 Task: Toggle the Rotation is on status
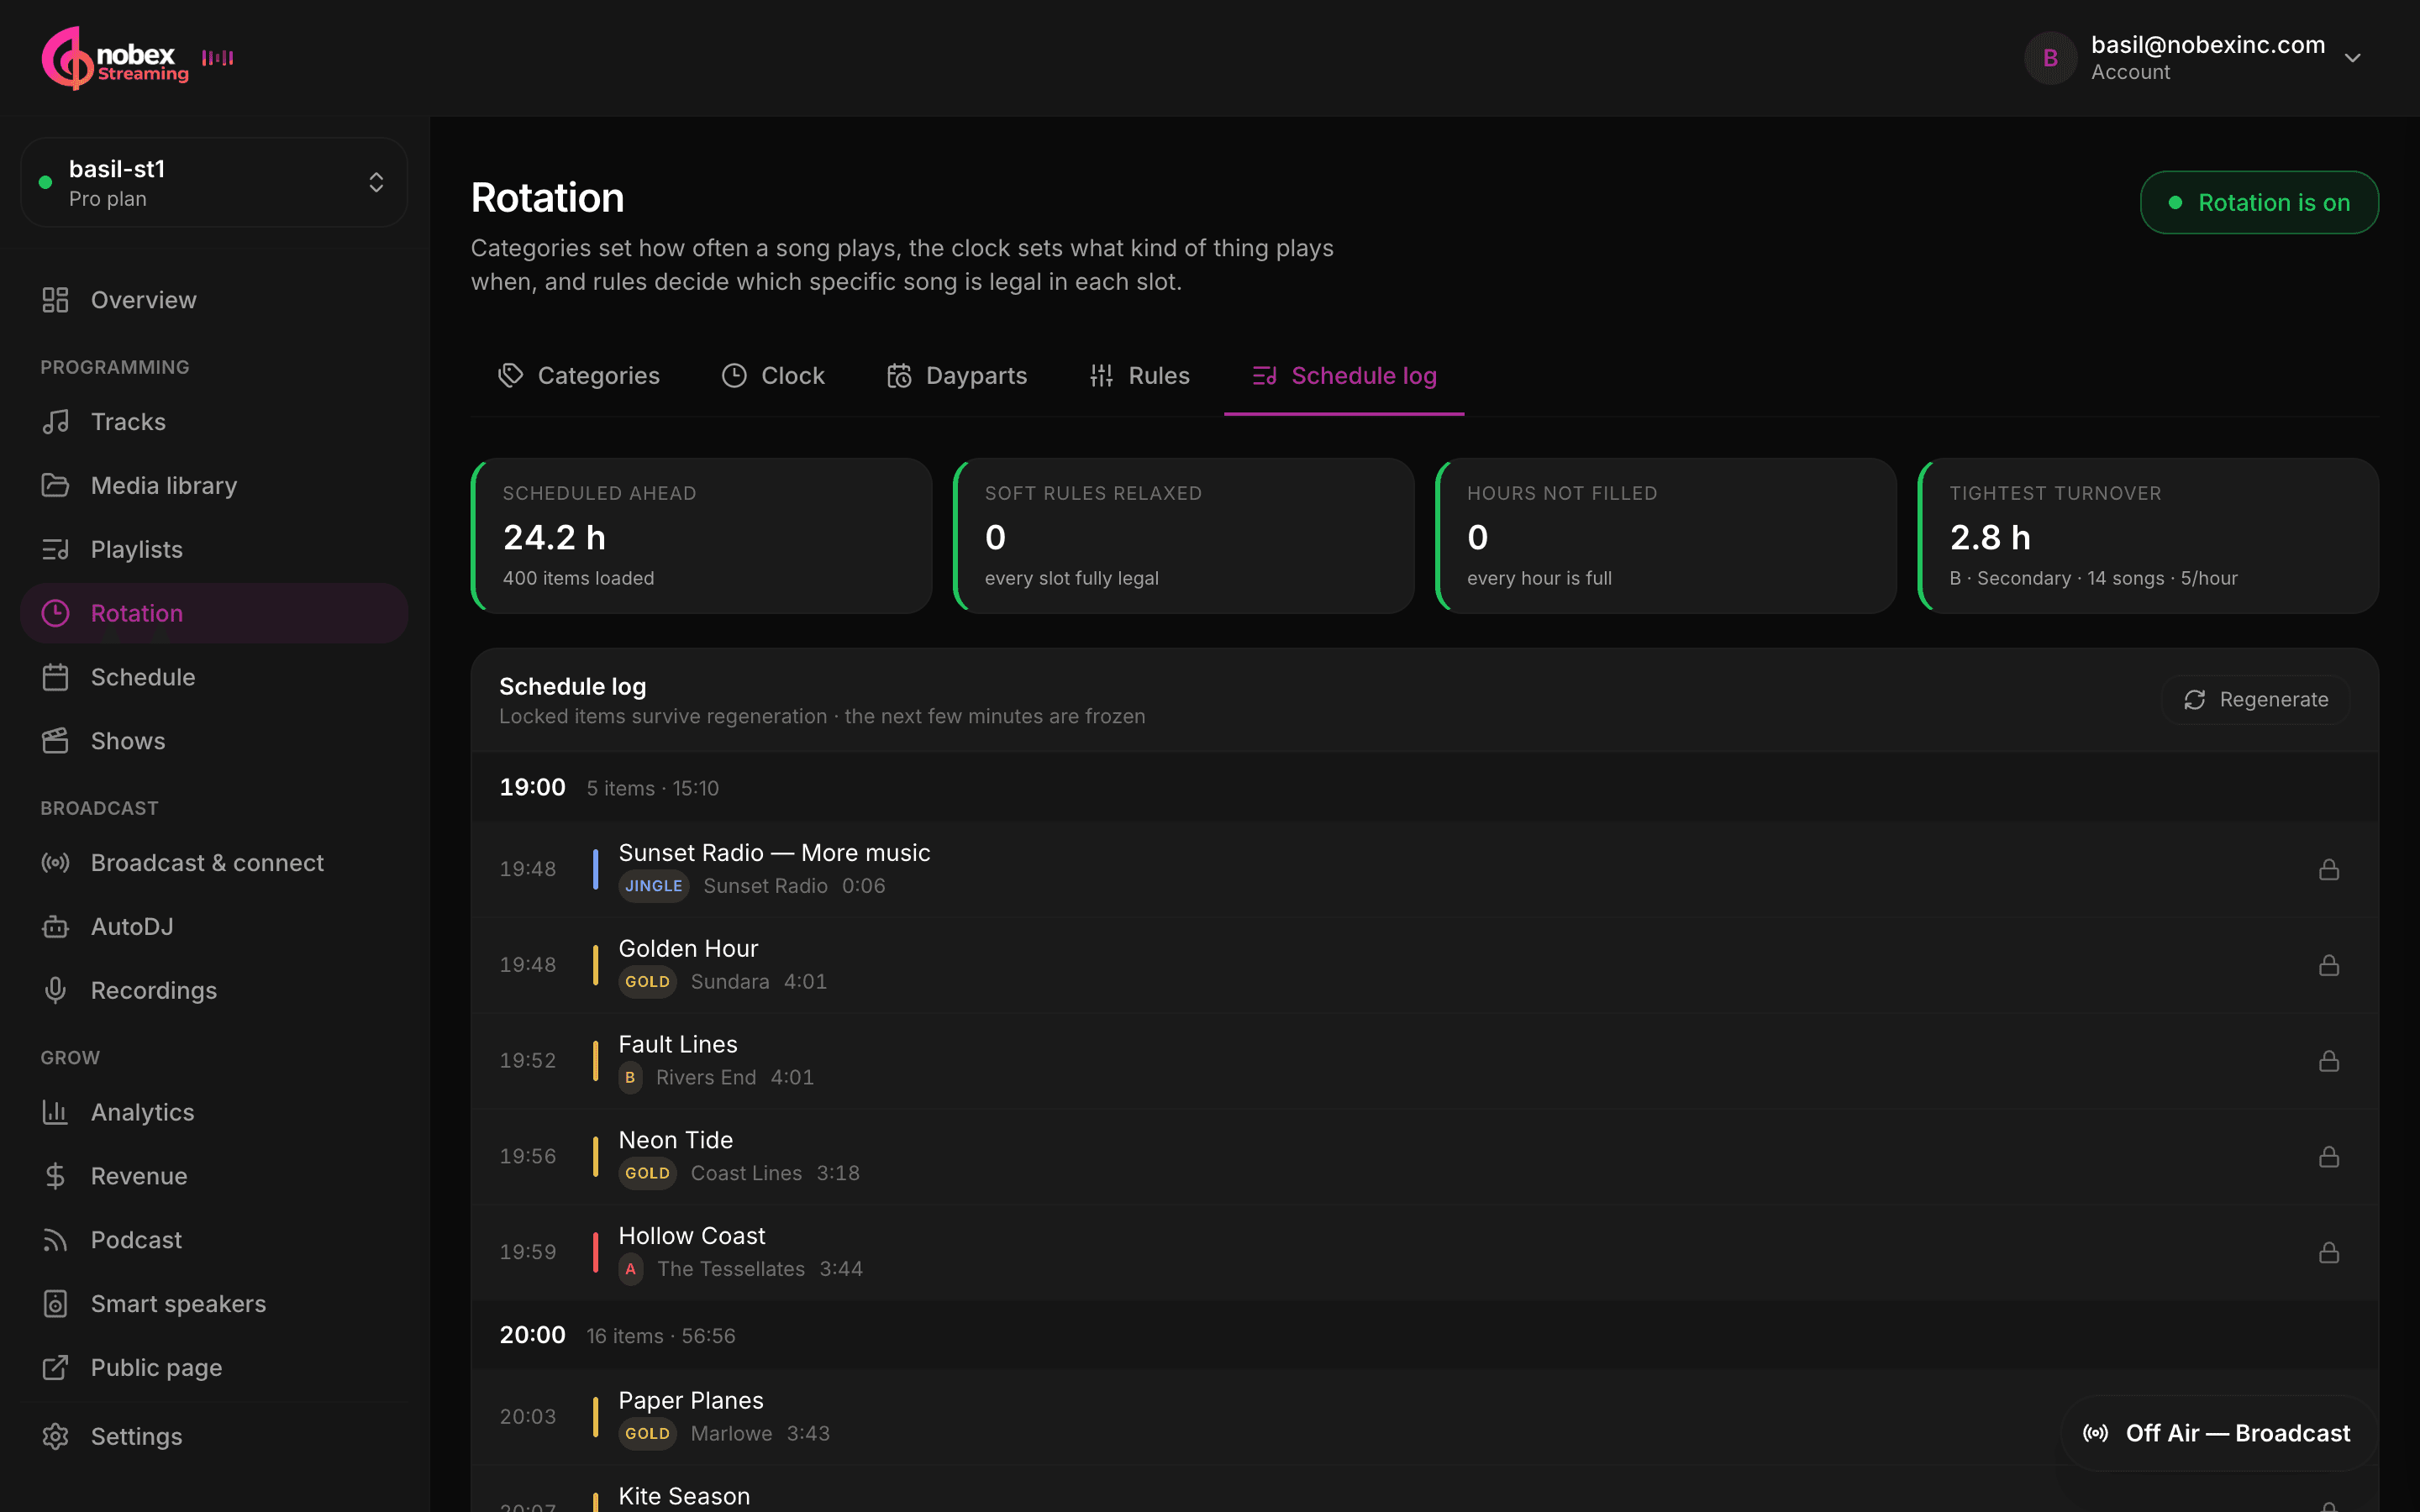(x=2259, y=203)
